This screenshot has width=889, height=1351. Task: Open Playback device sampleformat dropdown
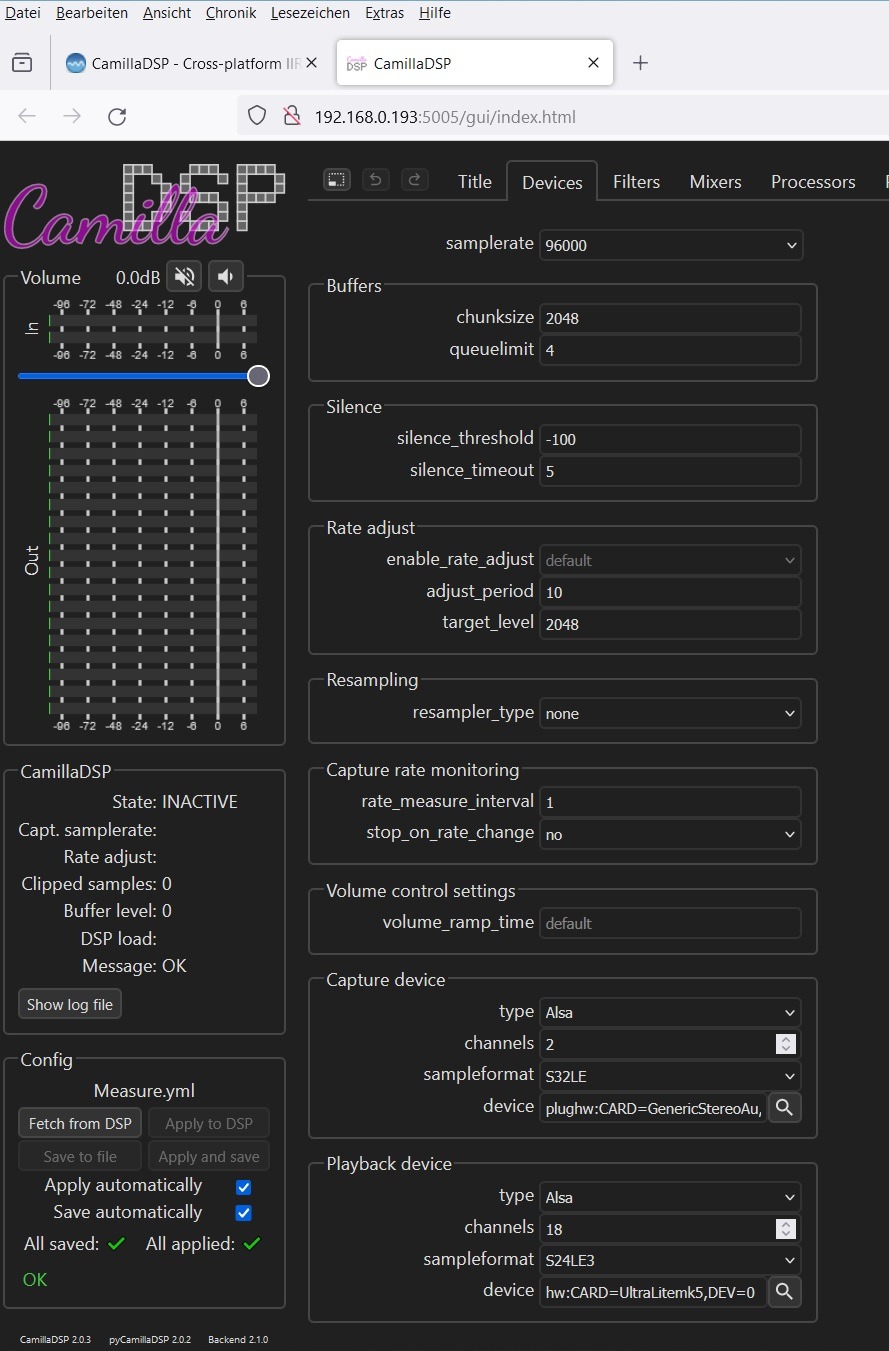[x=671, y=1259]
